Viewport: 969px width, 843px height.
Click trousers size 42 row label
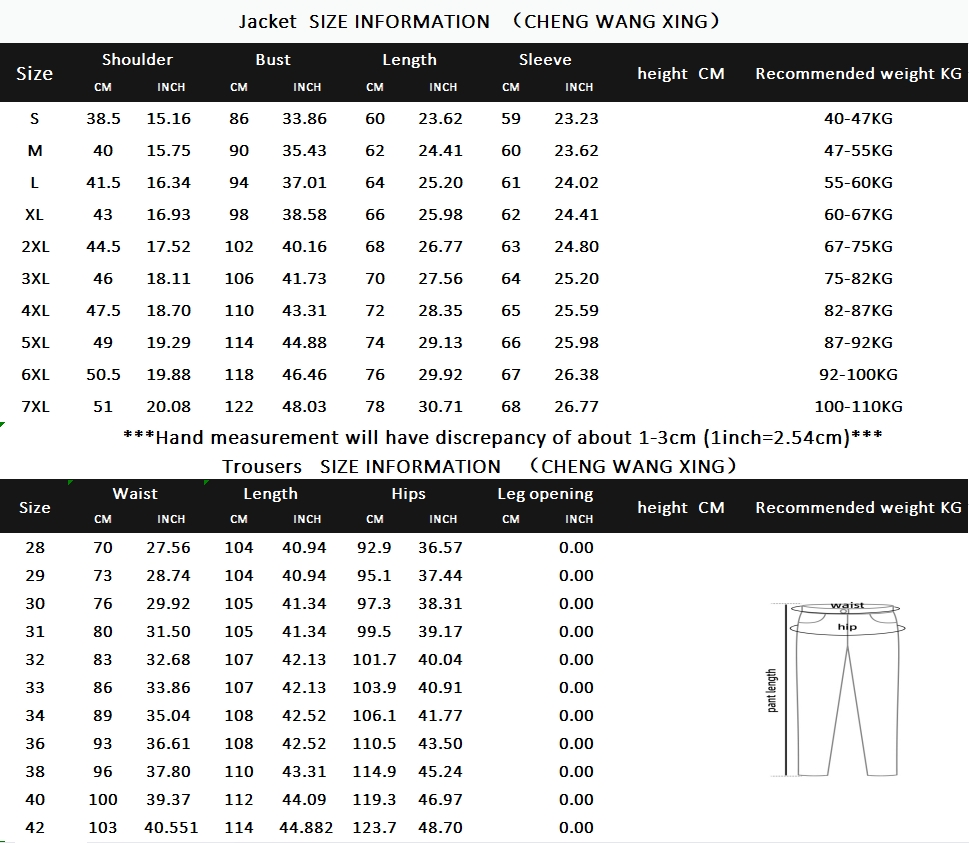point(35,828)
